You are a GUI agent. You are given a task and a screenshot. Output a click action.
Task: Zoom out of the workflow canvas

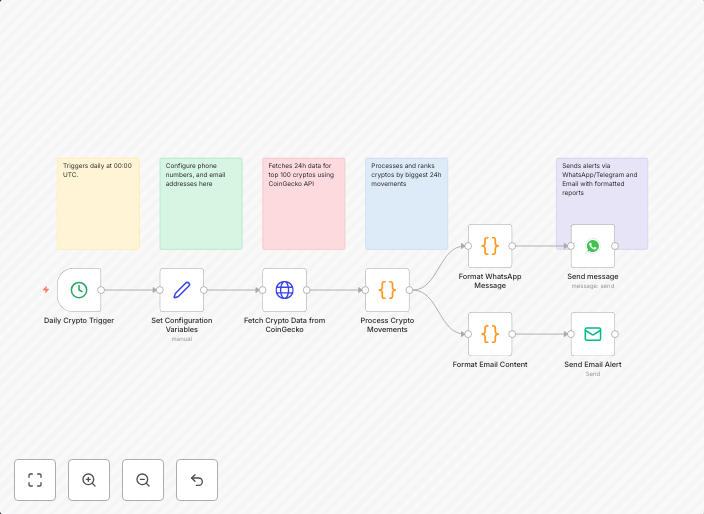point(143,480)
